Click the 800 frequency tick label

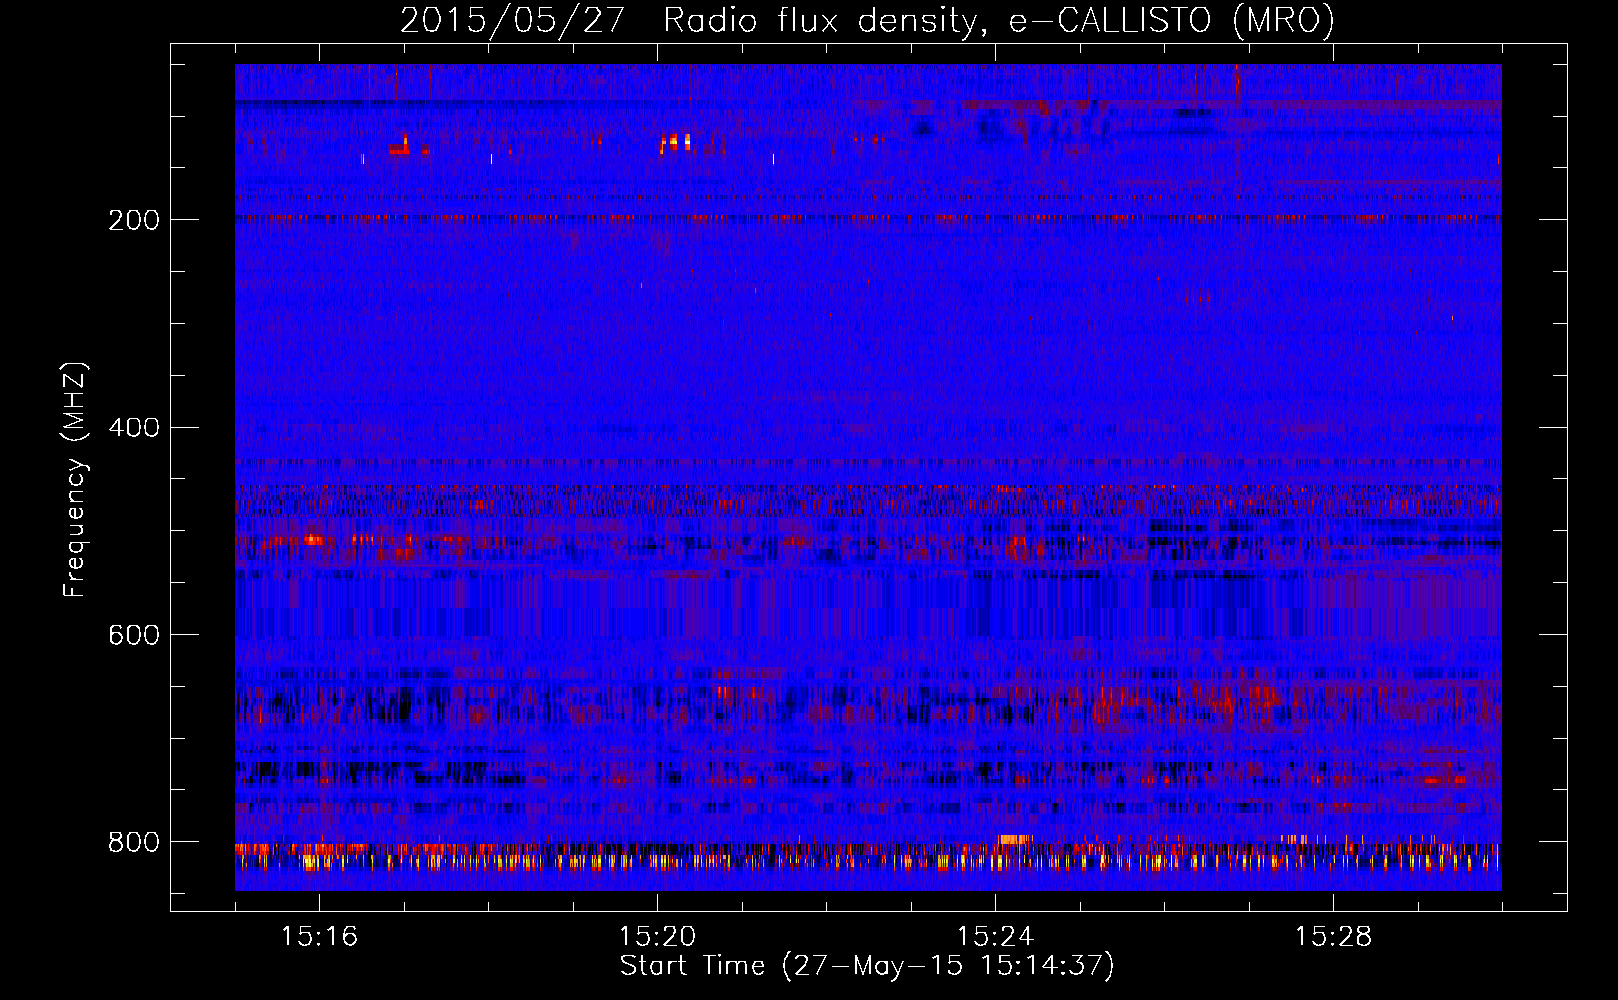tap(134, 842)
